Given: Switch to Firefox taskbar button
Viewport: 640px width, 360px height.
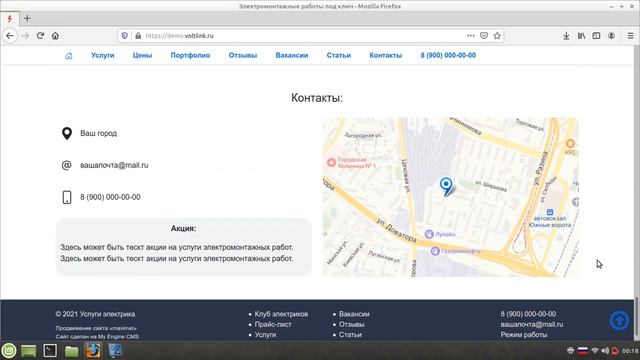Looking at the screenshot, I should point(93,351).
